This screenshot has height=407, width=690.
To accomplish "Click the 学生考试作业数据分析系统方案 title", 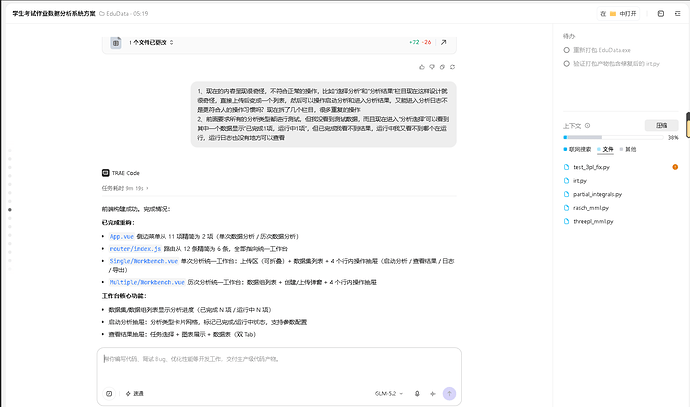I will [54, 14].
